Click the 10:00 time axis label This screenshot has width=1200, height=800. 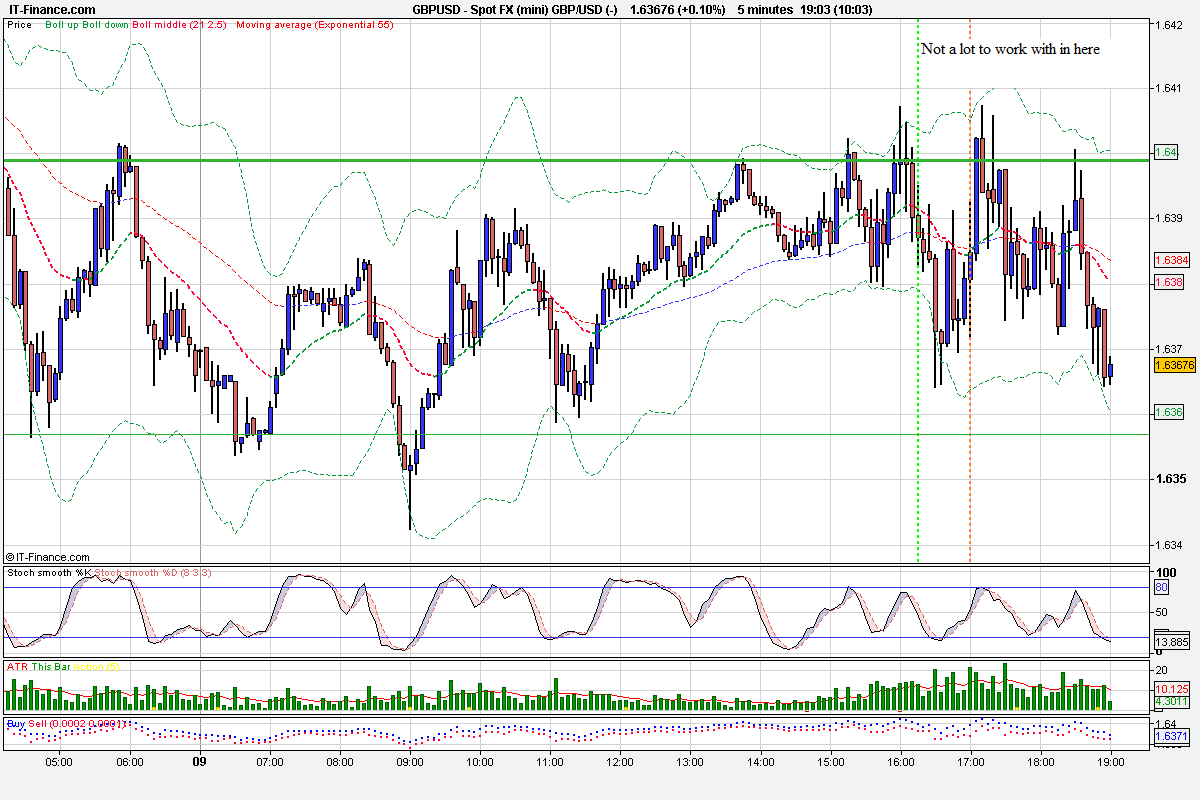[x=480, y=761]
